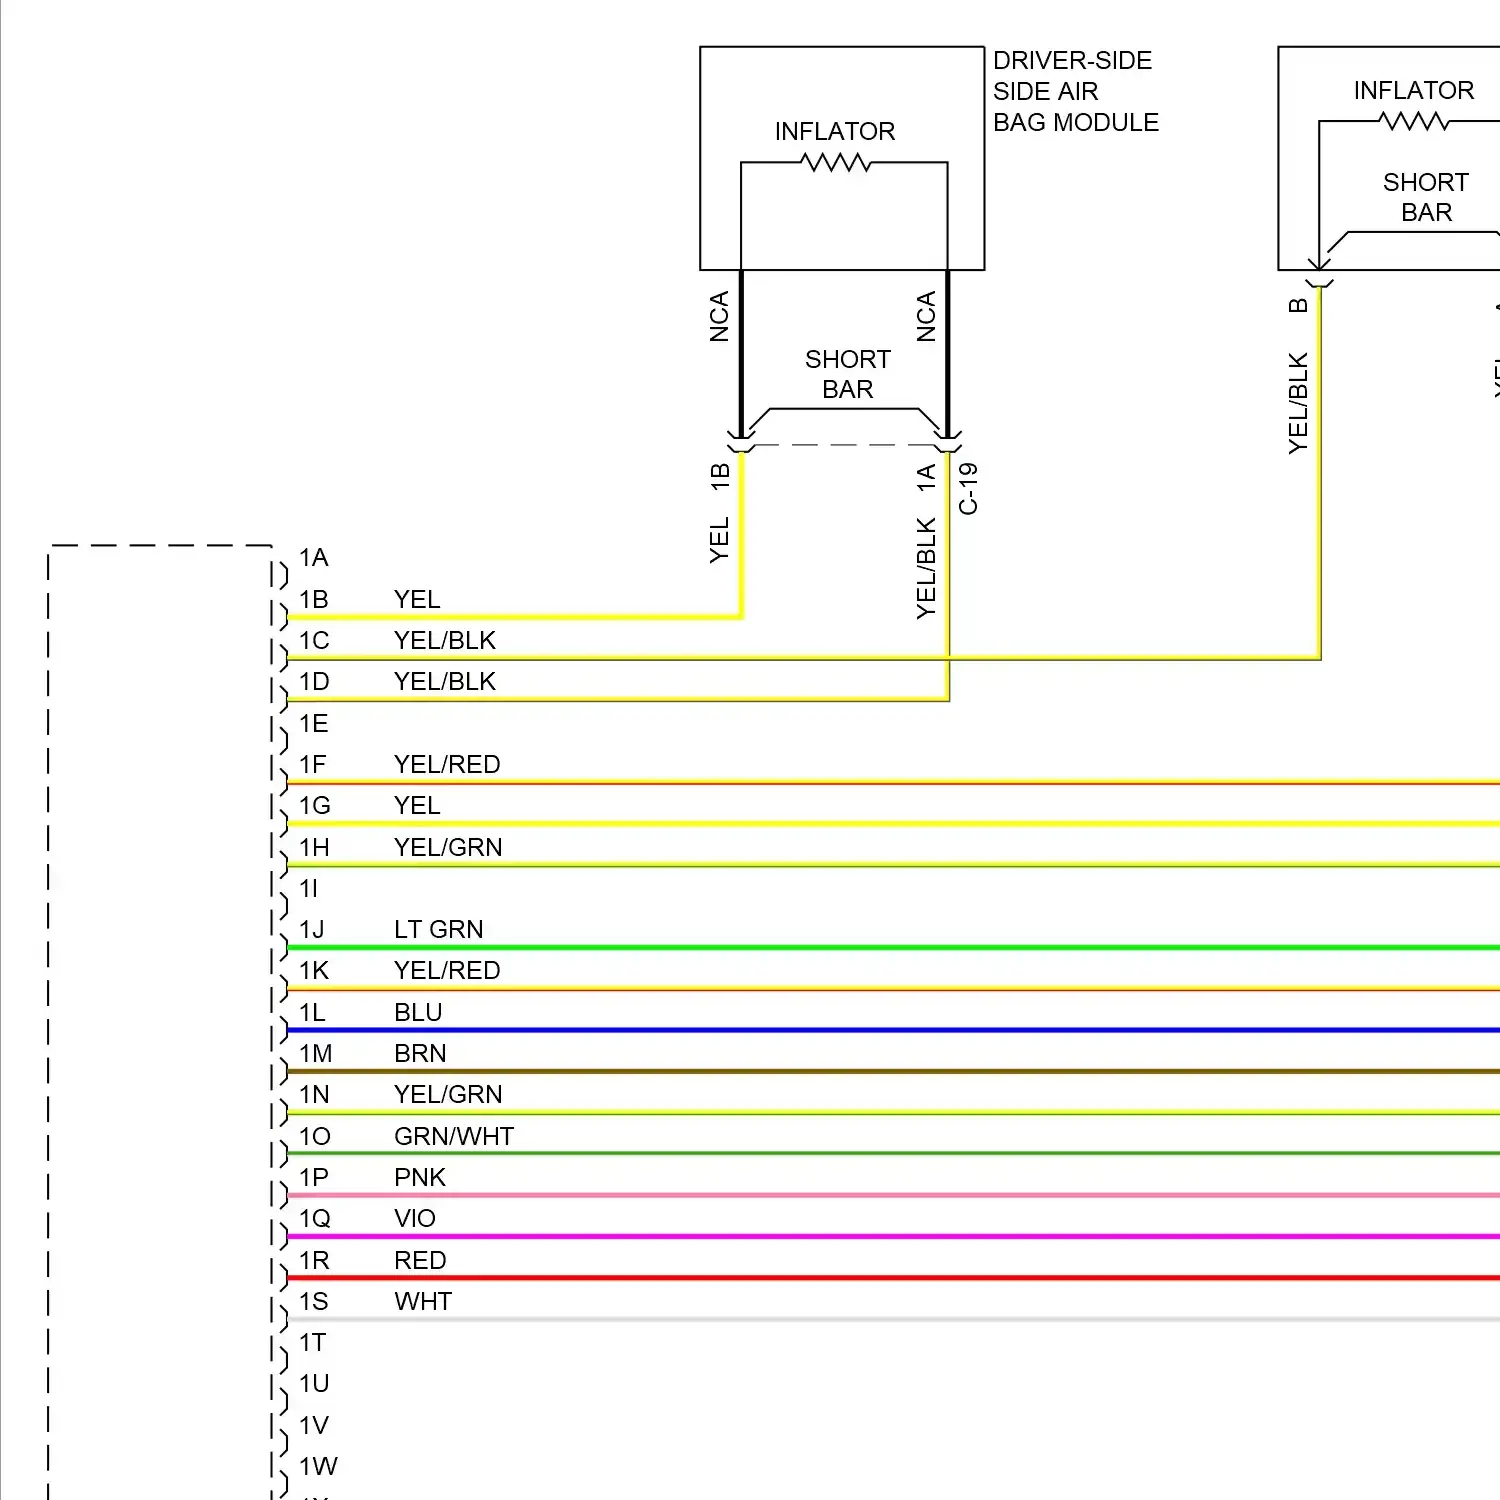1500x1500 pixels.
Task: Click the BRN wire color label
Action: tap(420, 1053)
